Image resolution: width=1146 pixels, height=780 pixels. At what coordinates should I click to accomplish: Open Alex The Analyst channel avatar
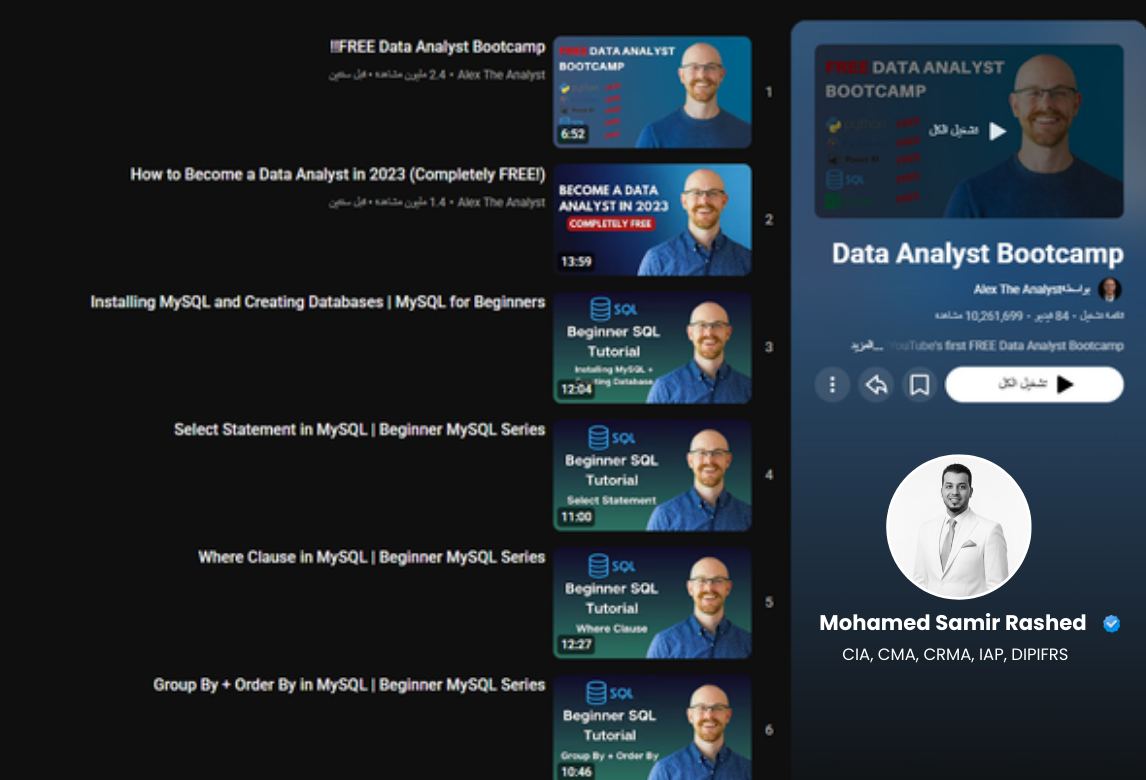pos(1109,289)
